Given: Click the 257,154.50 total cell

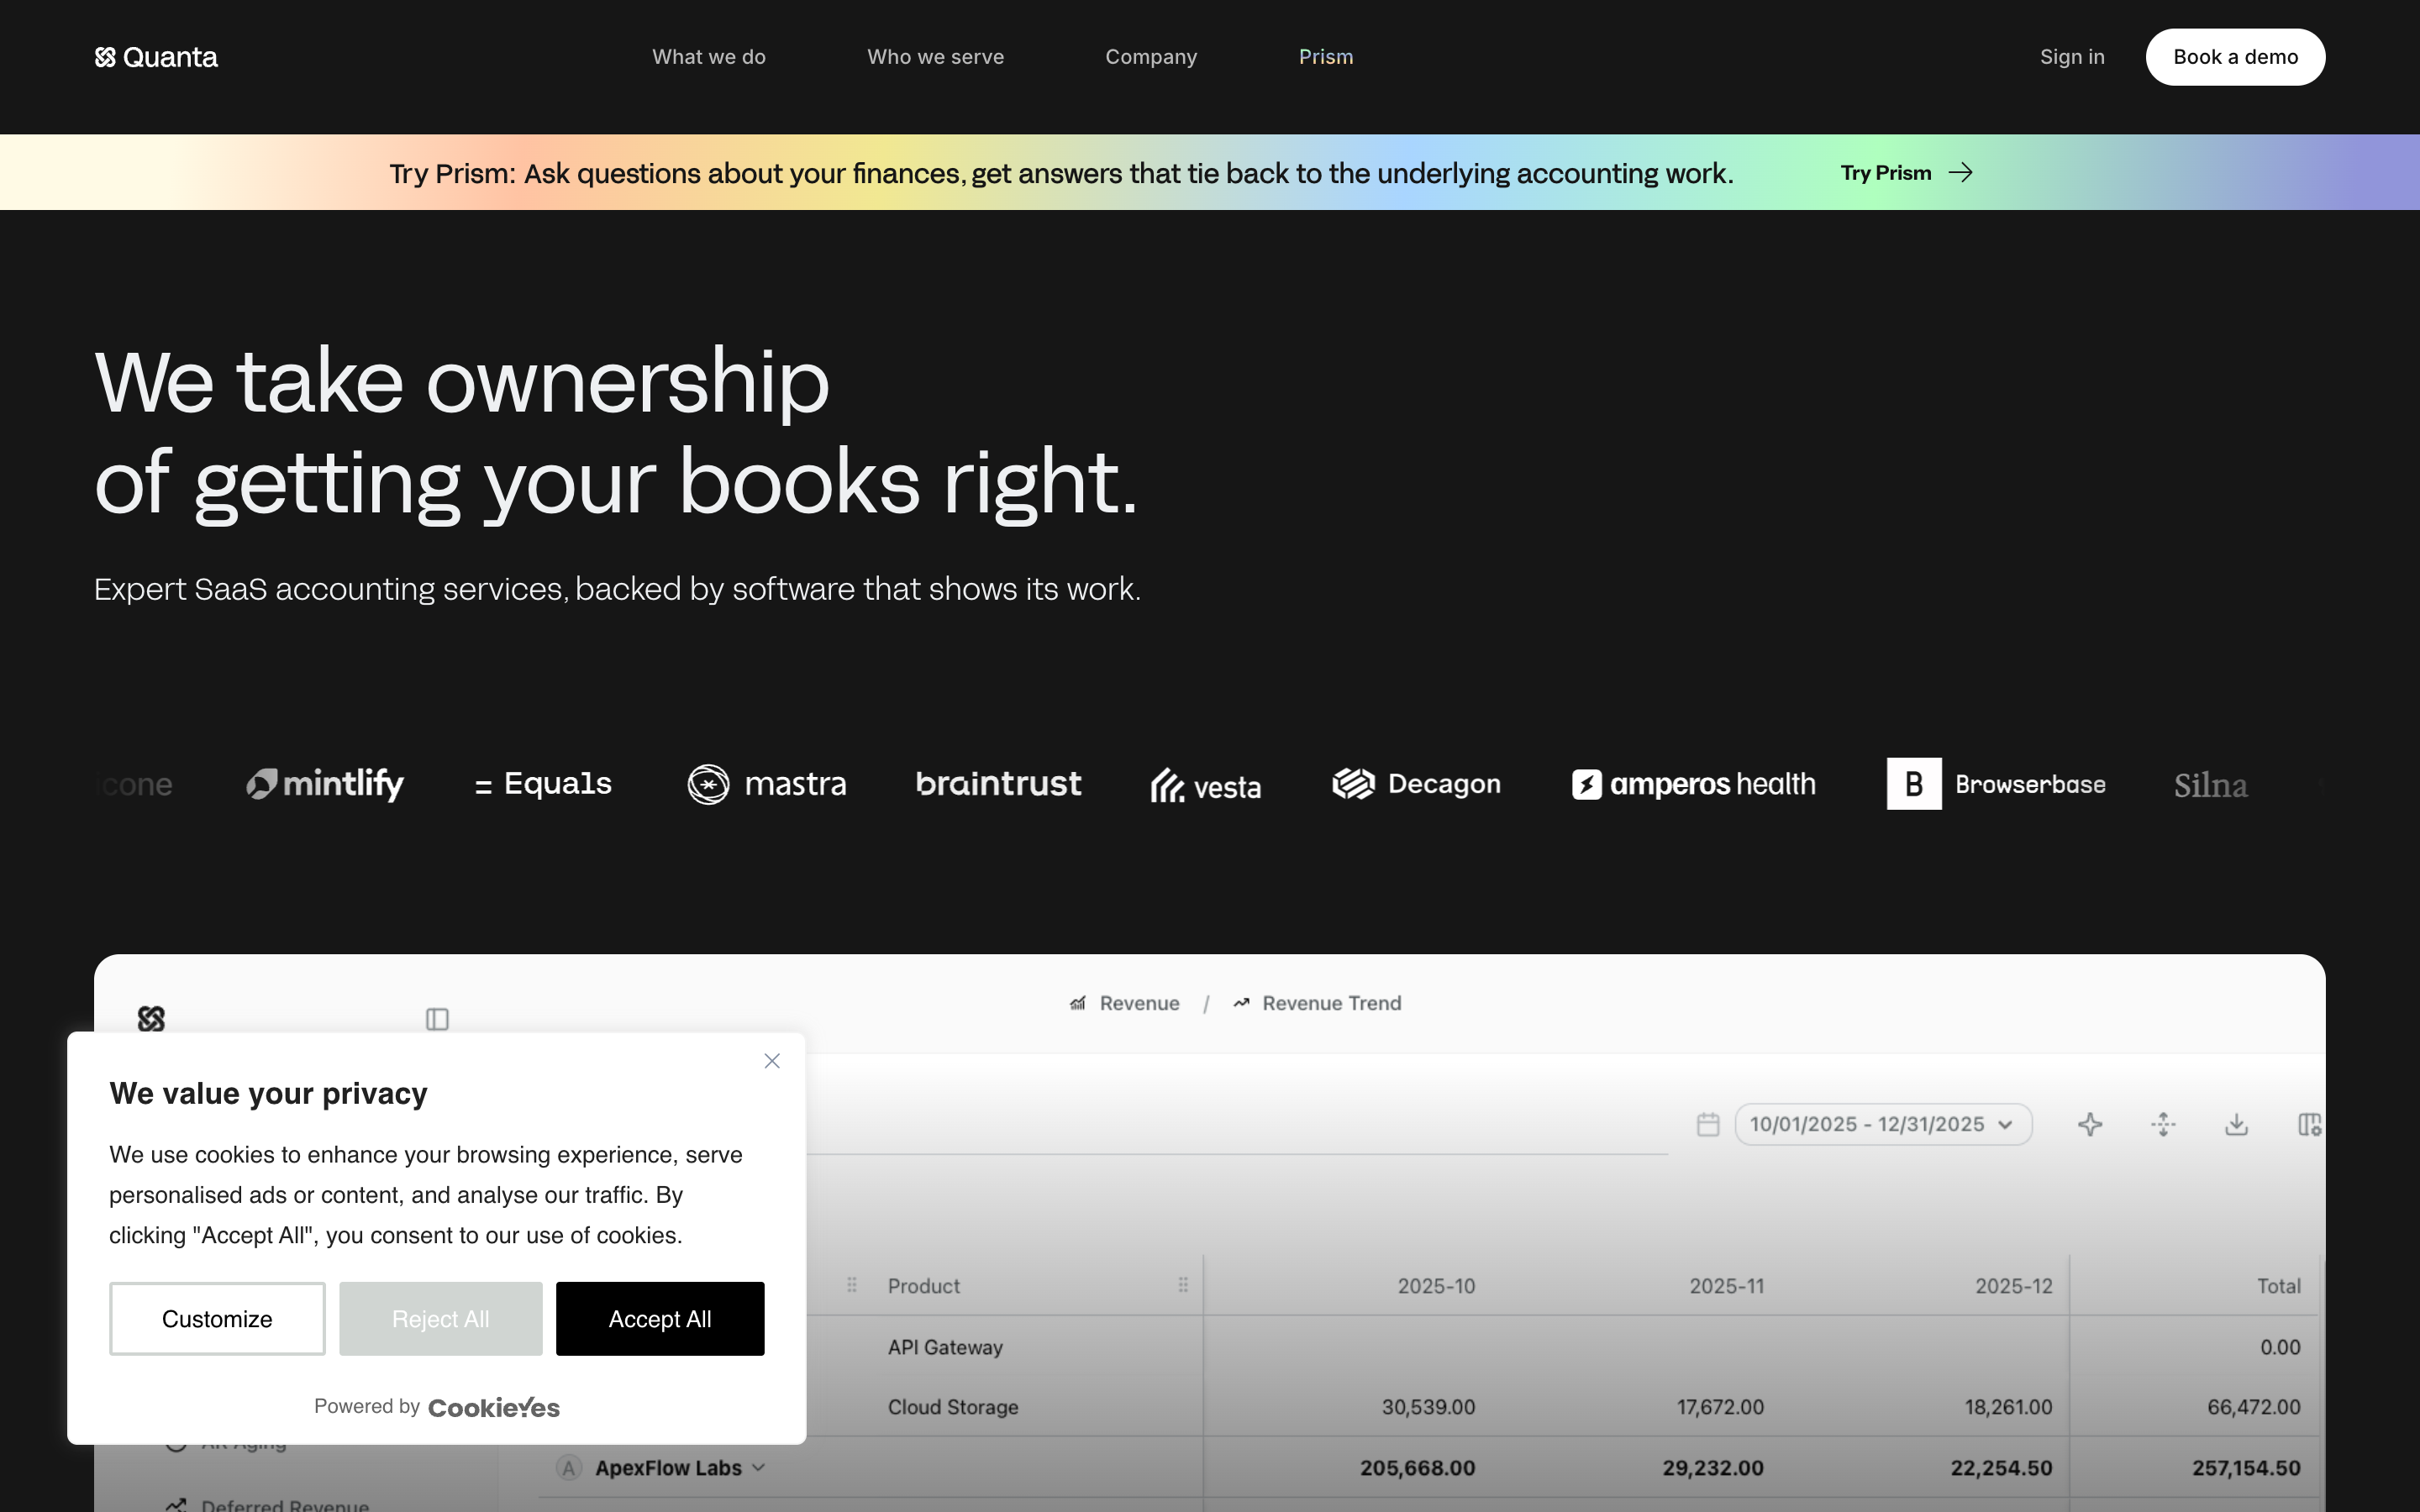Looking at the screenshot, I should (2246, 1468).
